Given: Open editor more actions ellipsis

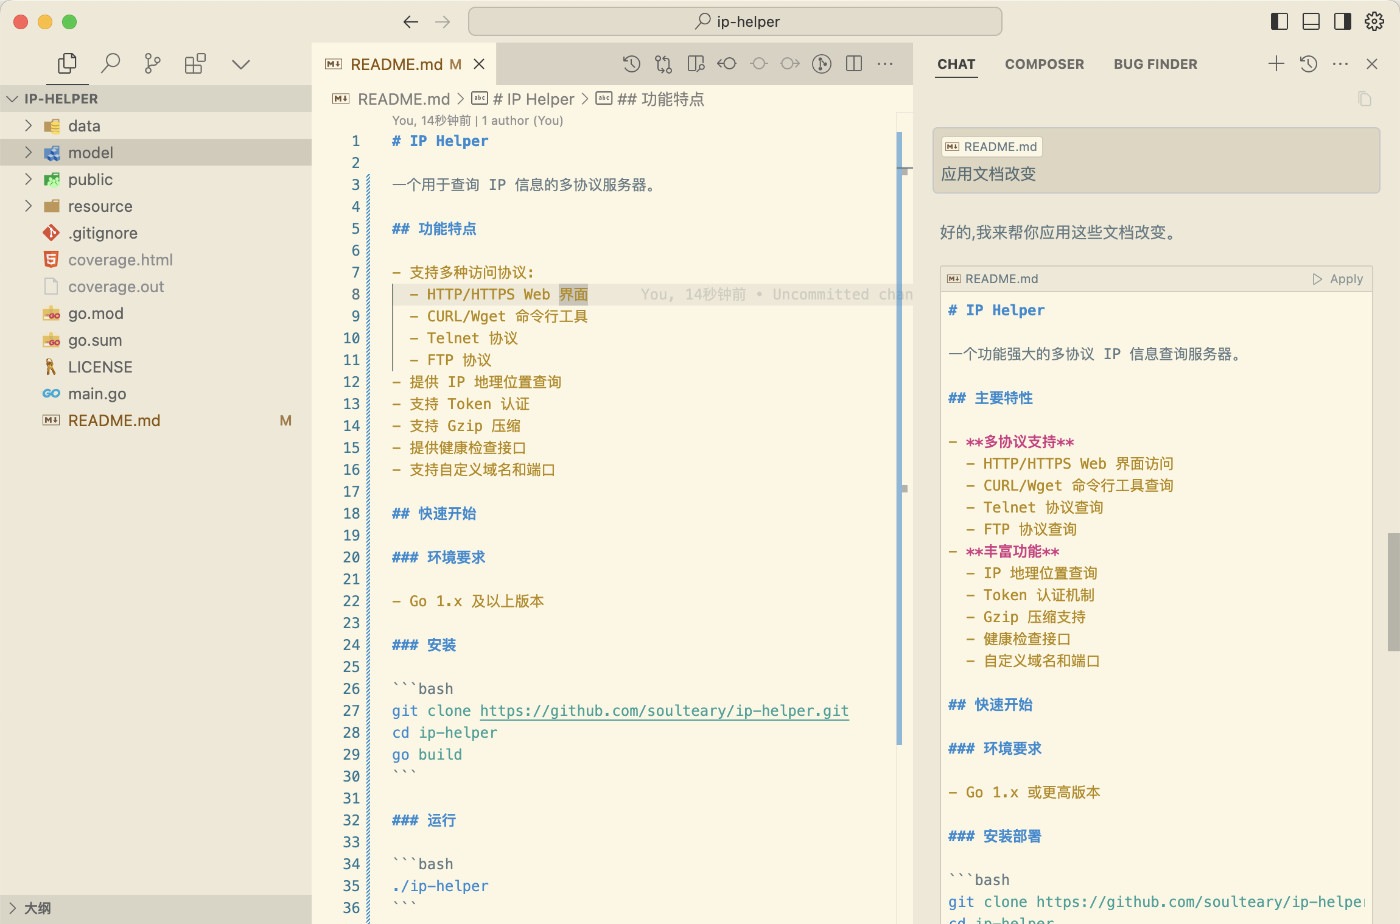Looking at the screenshot, I should 885,64.
